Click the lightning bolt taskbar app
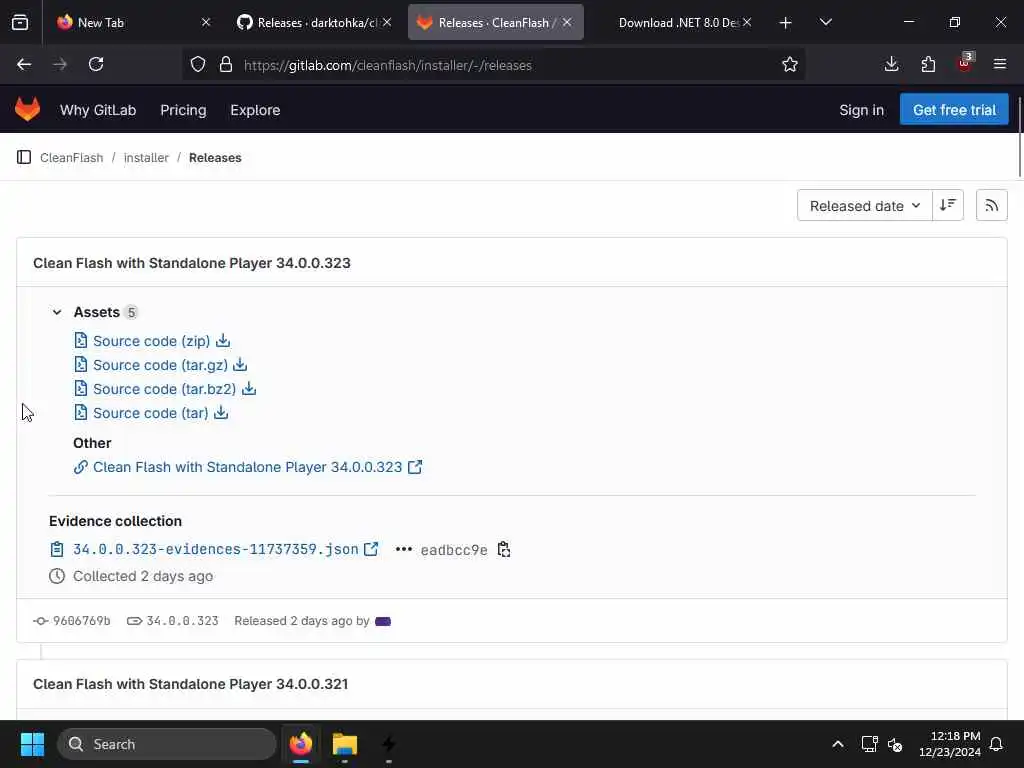Image resolution: width=1024 pixels, height=768 pixels. 389,744
